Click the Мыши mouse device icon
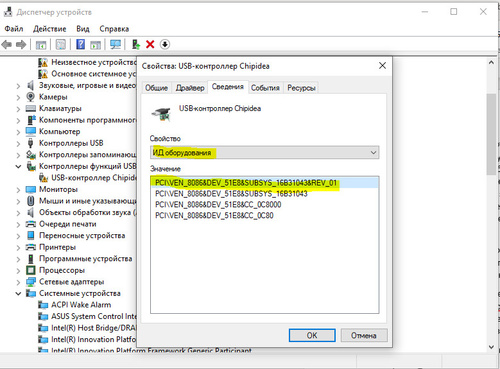 point(31,201)
